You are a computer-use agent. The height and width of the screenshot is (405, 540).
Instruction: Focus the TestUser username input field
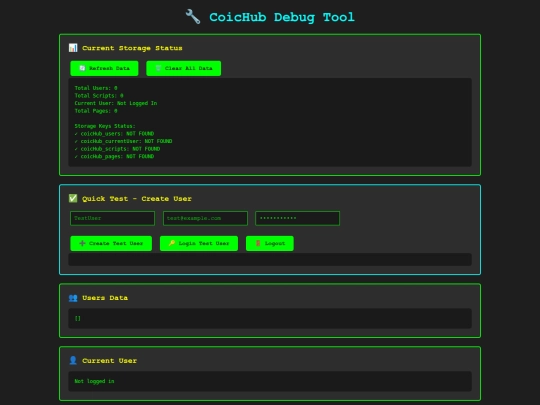[x=112, y=218]
